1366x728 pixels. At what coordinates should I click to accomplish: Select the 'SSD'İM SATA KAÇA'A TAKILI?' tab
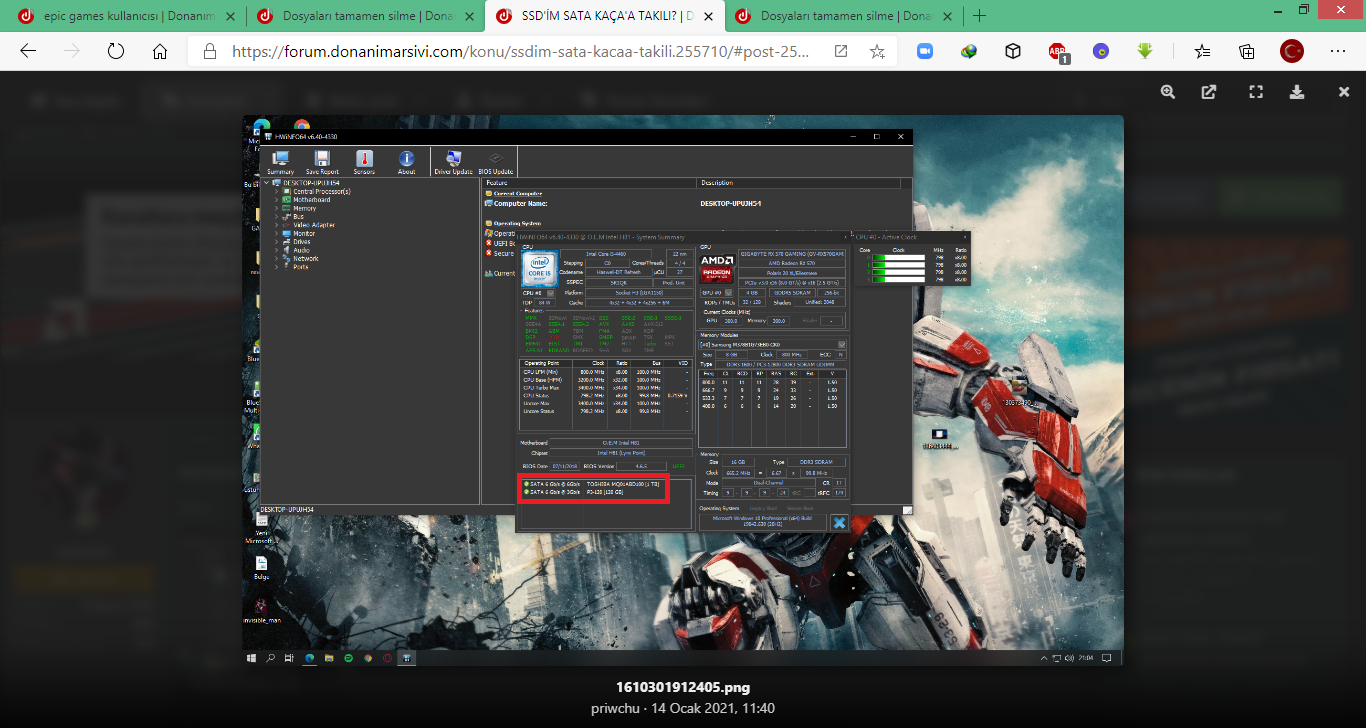[604, 16]
